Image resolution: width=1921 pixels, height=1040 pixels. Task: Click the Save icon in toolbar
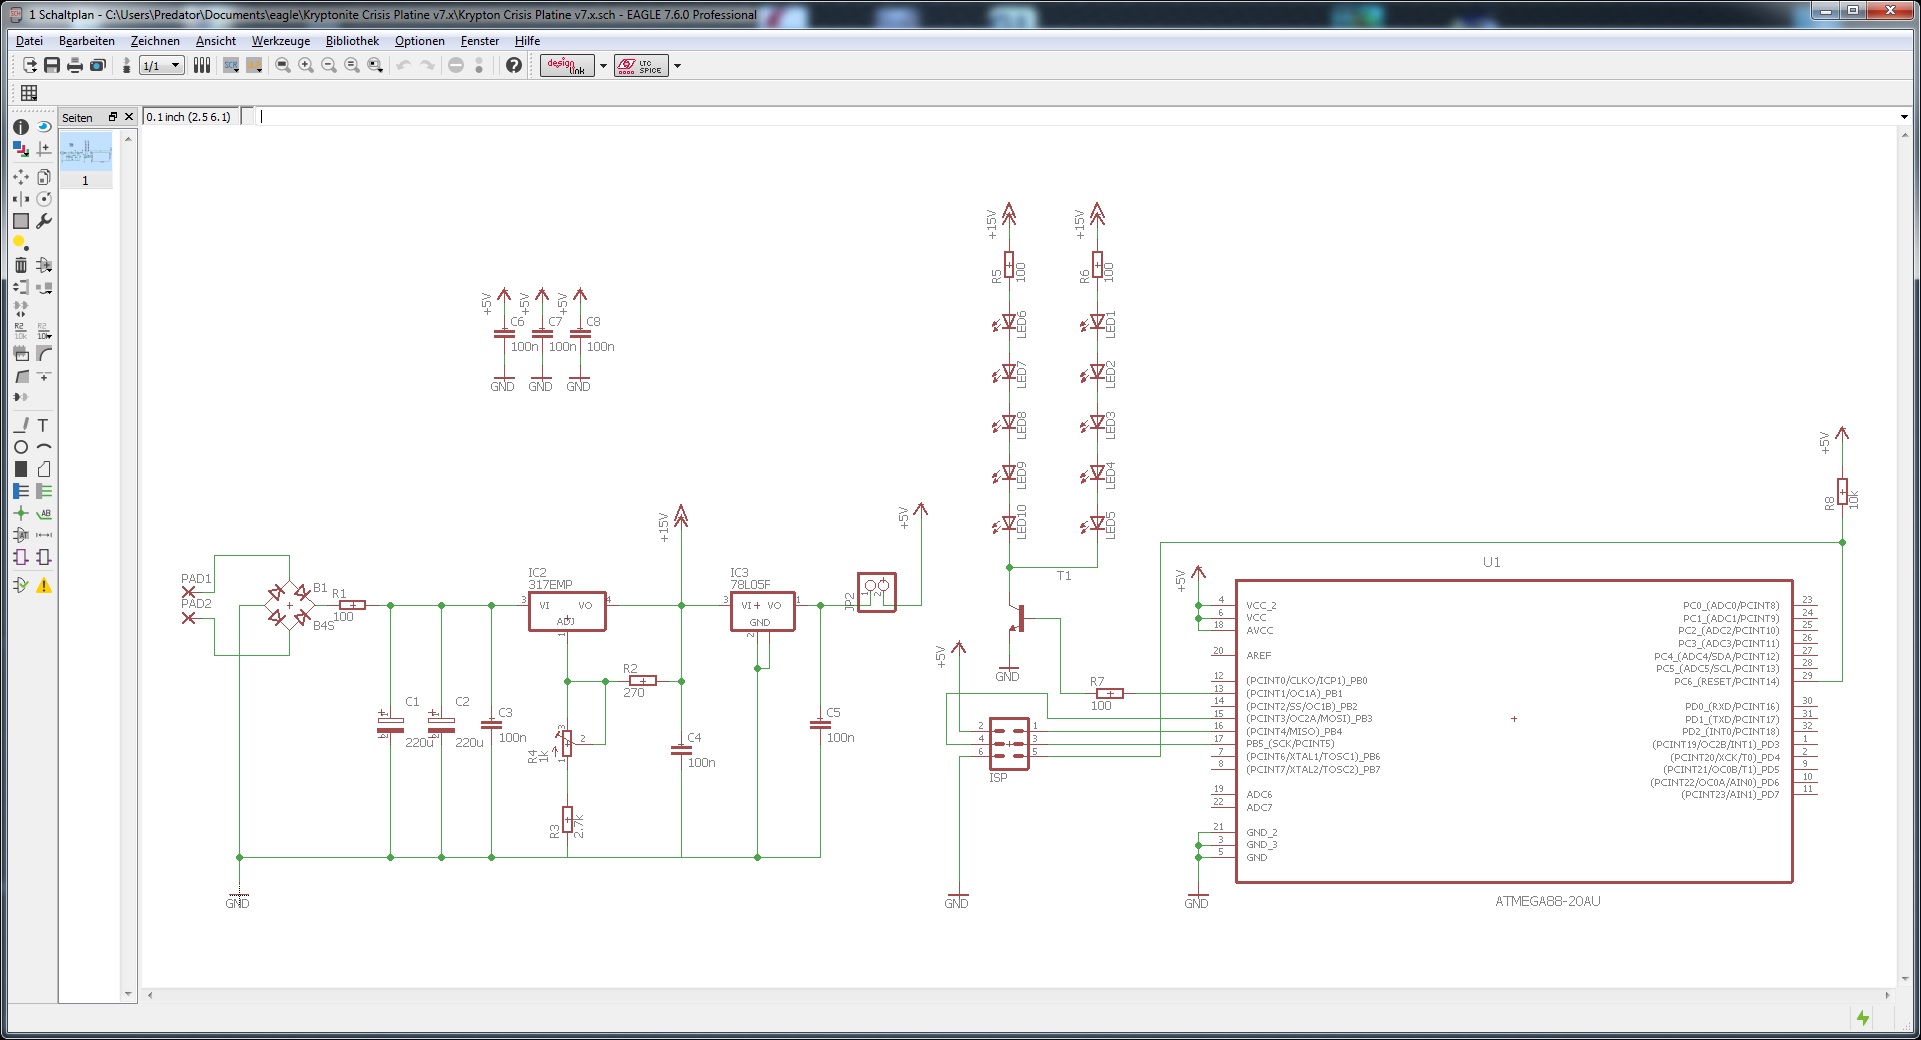pyautogui.click(x=52, y=65)
